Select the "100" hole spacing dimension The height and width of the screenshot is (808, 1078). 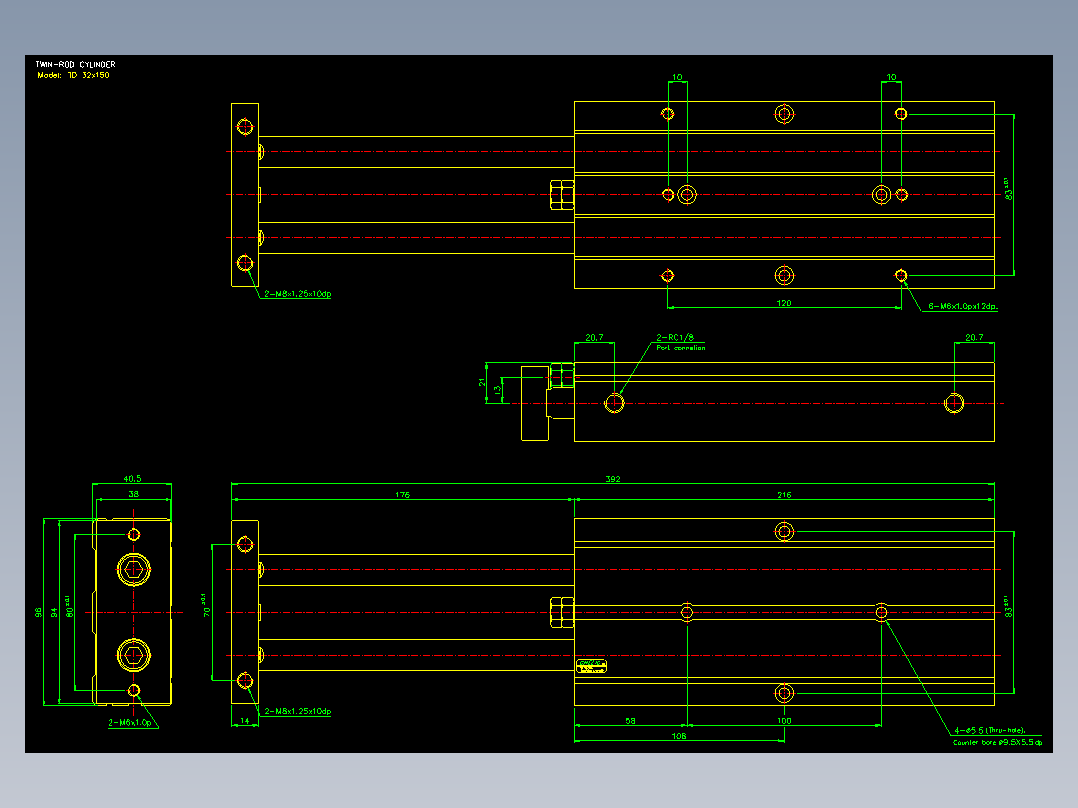coord(784,721)
